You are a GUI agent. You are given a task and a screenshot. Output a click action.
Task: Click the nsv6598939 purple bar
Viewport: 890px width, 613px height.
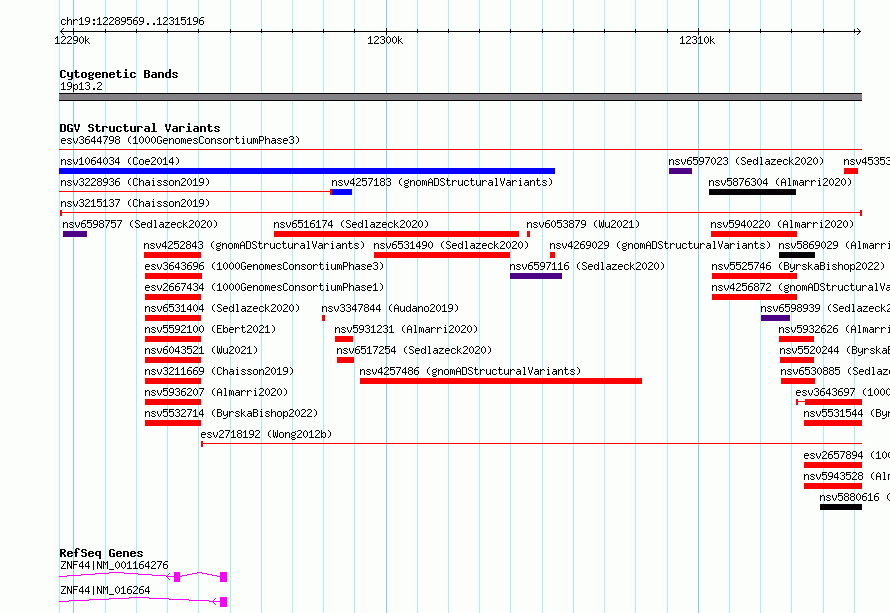tap(775, 318)
